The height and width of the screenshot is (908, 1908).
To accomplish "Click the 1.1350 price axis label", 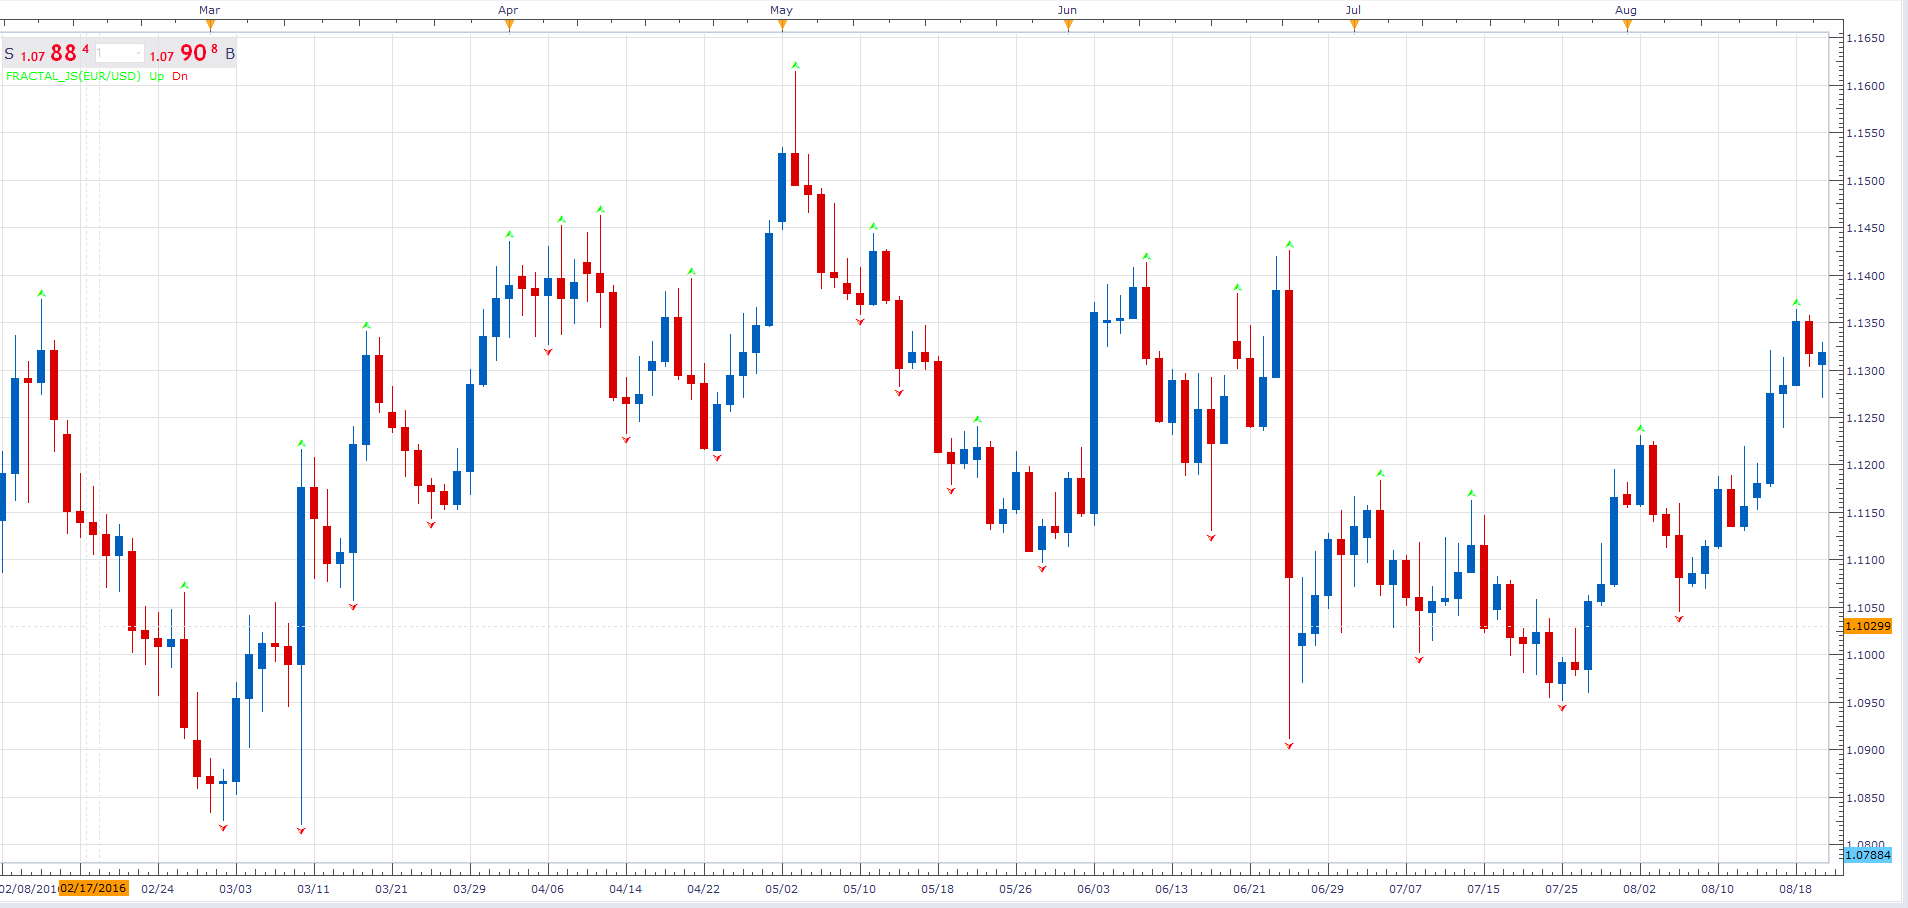I will (1865, 323).
